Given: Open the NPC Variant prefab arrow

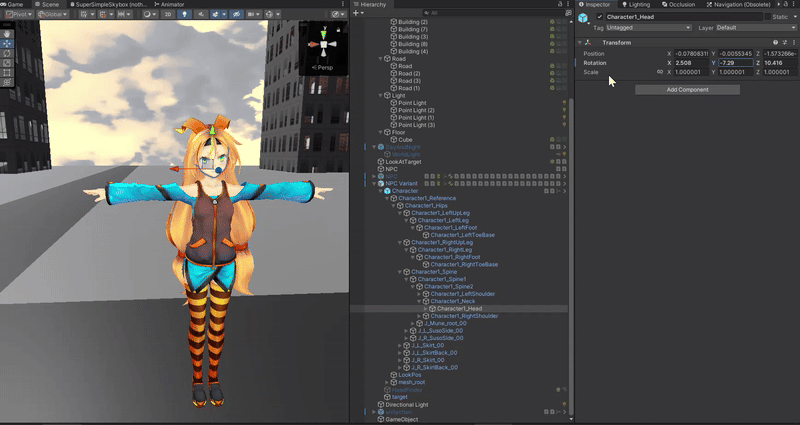Looking at the screenshot, I should coord(564,184).
